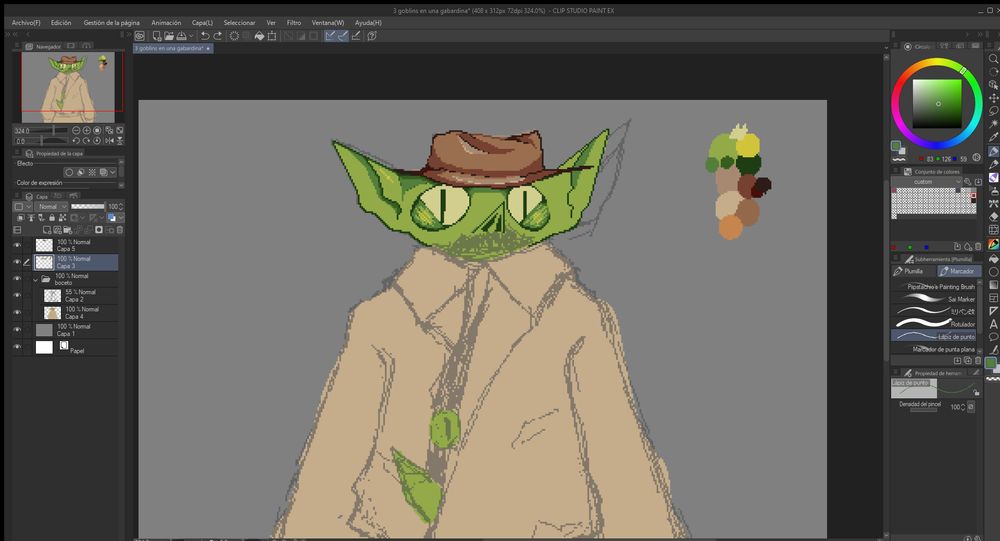Screen dimensions: 1000x541
Task: Click the tone effect dotted icon
Action: pyautogui.click(x=92, y=172)
